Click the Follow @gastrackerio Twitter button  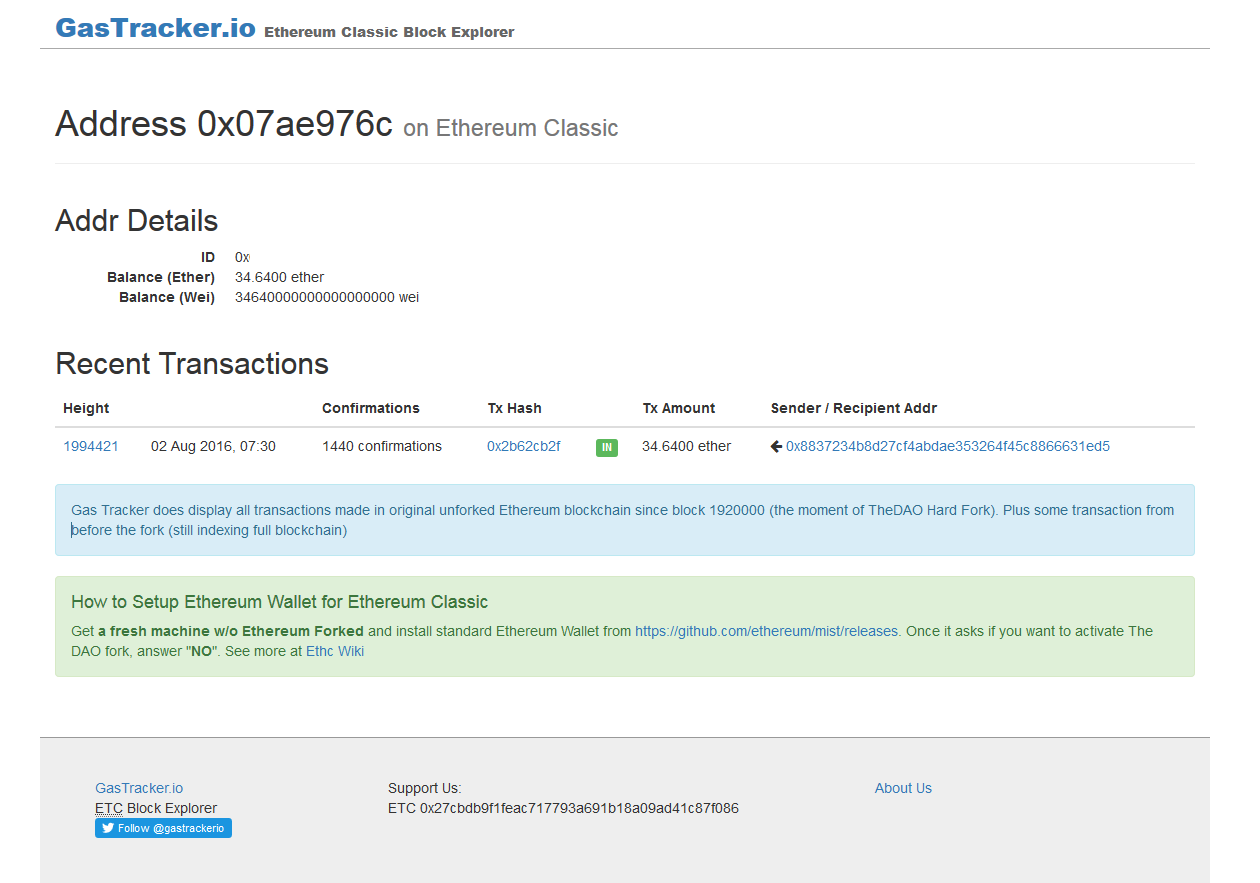(x=163, y=828)
